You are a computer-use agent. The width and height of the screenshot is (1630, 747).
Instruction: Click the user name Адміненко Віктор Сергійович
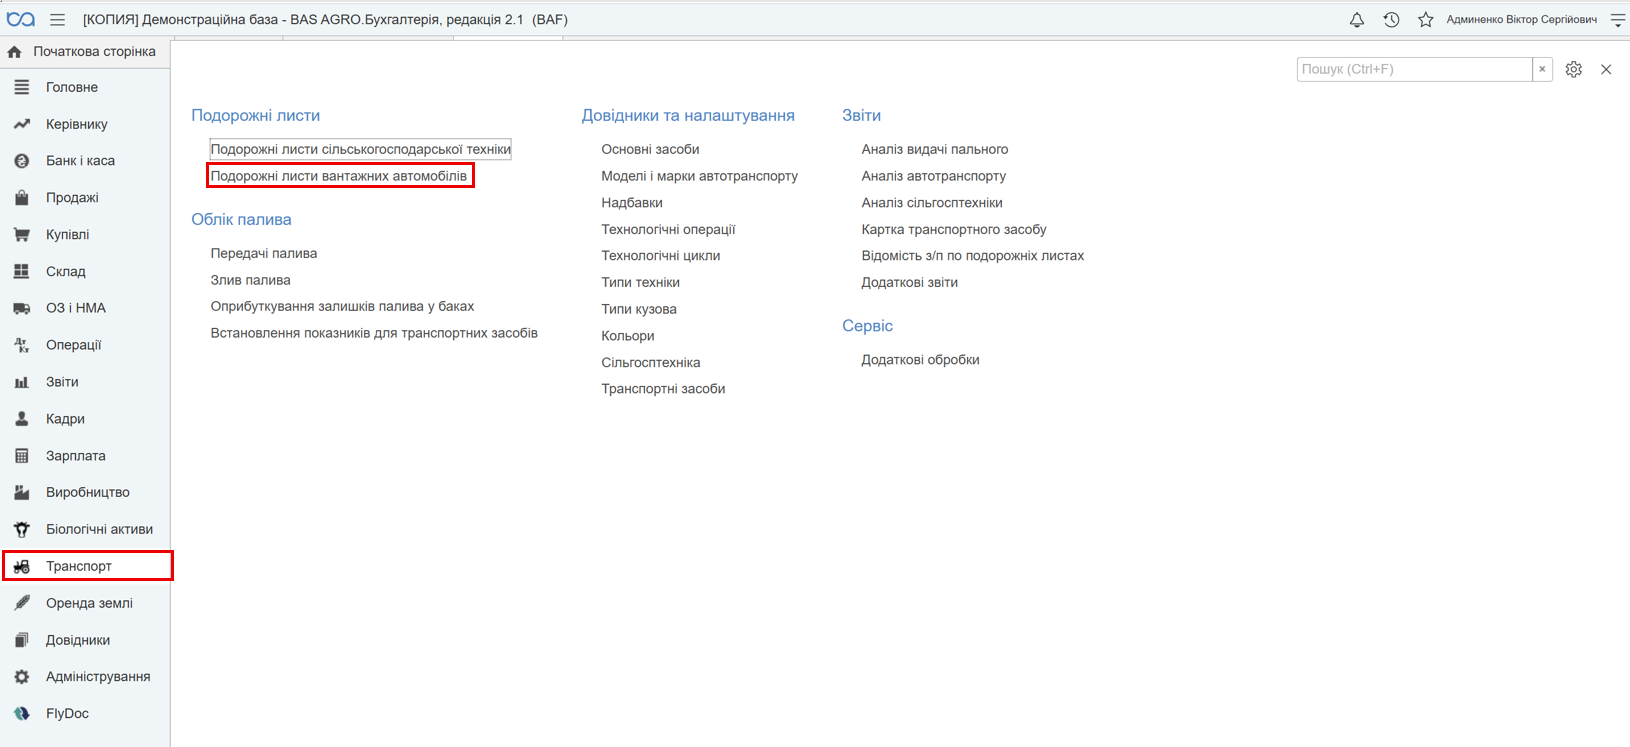[1521, 19]
